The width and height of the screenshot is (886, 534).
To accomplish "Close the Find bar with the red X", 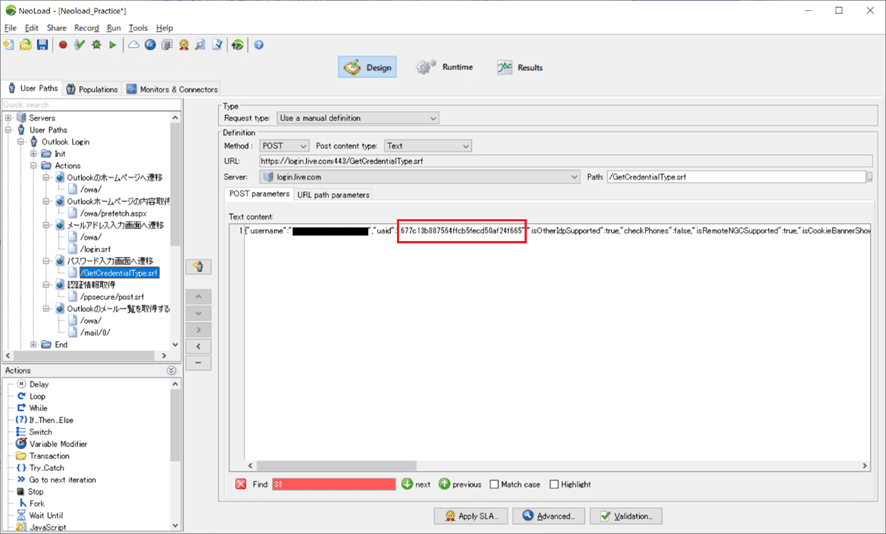I will (241, 484).
